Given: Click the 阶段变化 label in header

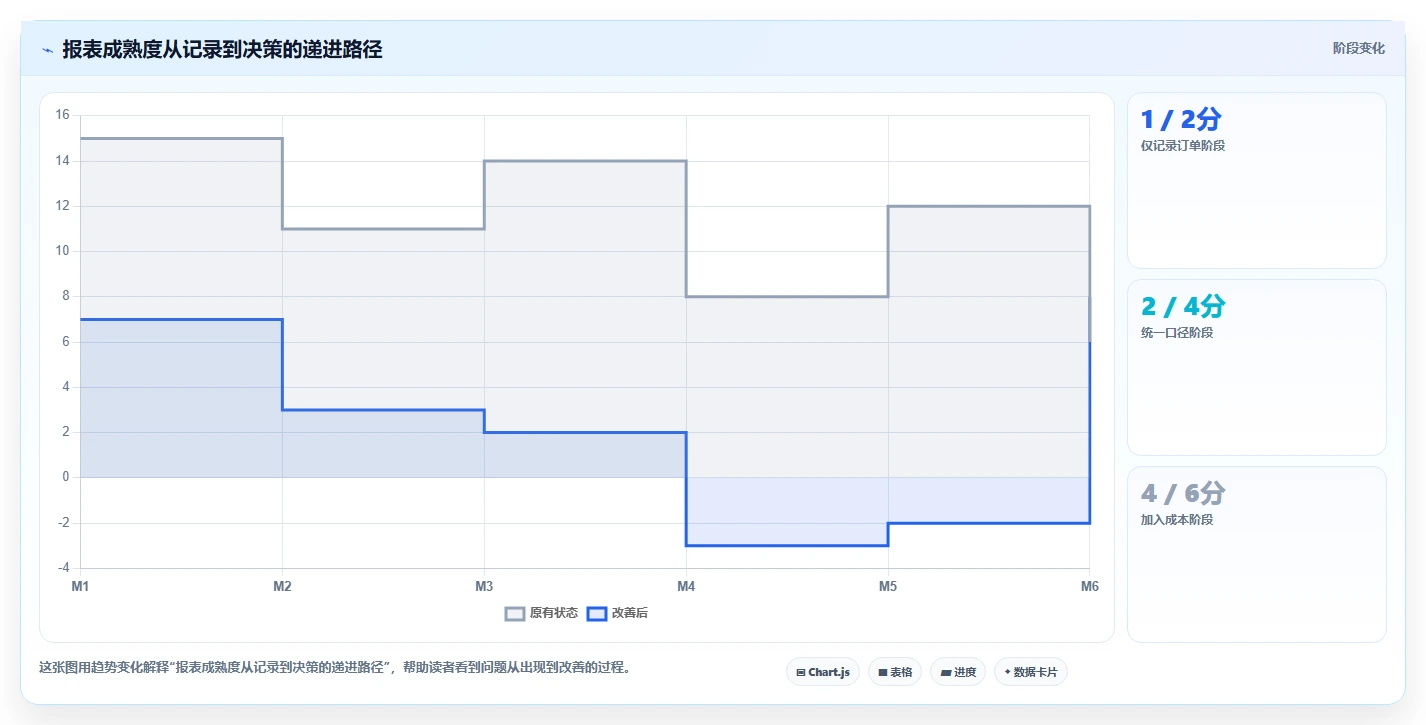Looking at the screenshot, I should 1359,48.
